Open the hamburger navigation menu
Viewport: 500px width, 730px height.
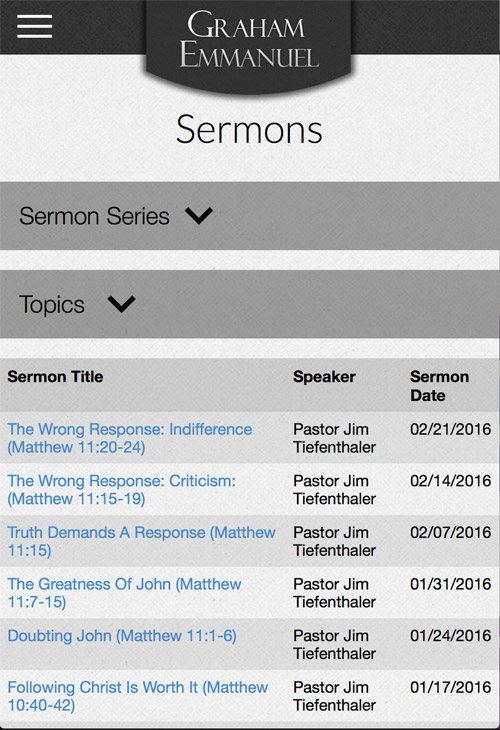click(34, 26)
